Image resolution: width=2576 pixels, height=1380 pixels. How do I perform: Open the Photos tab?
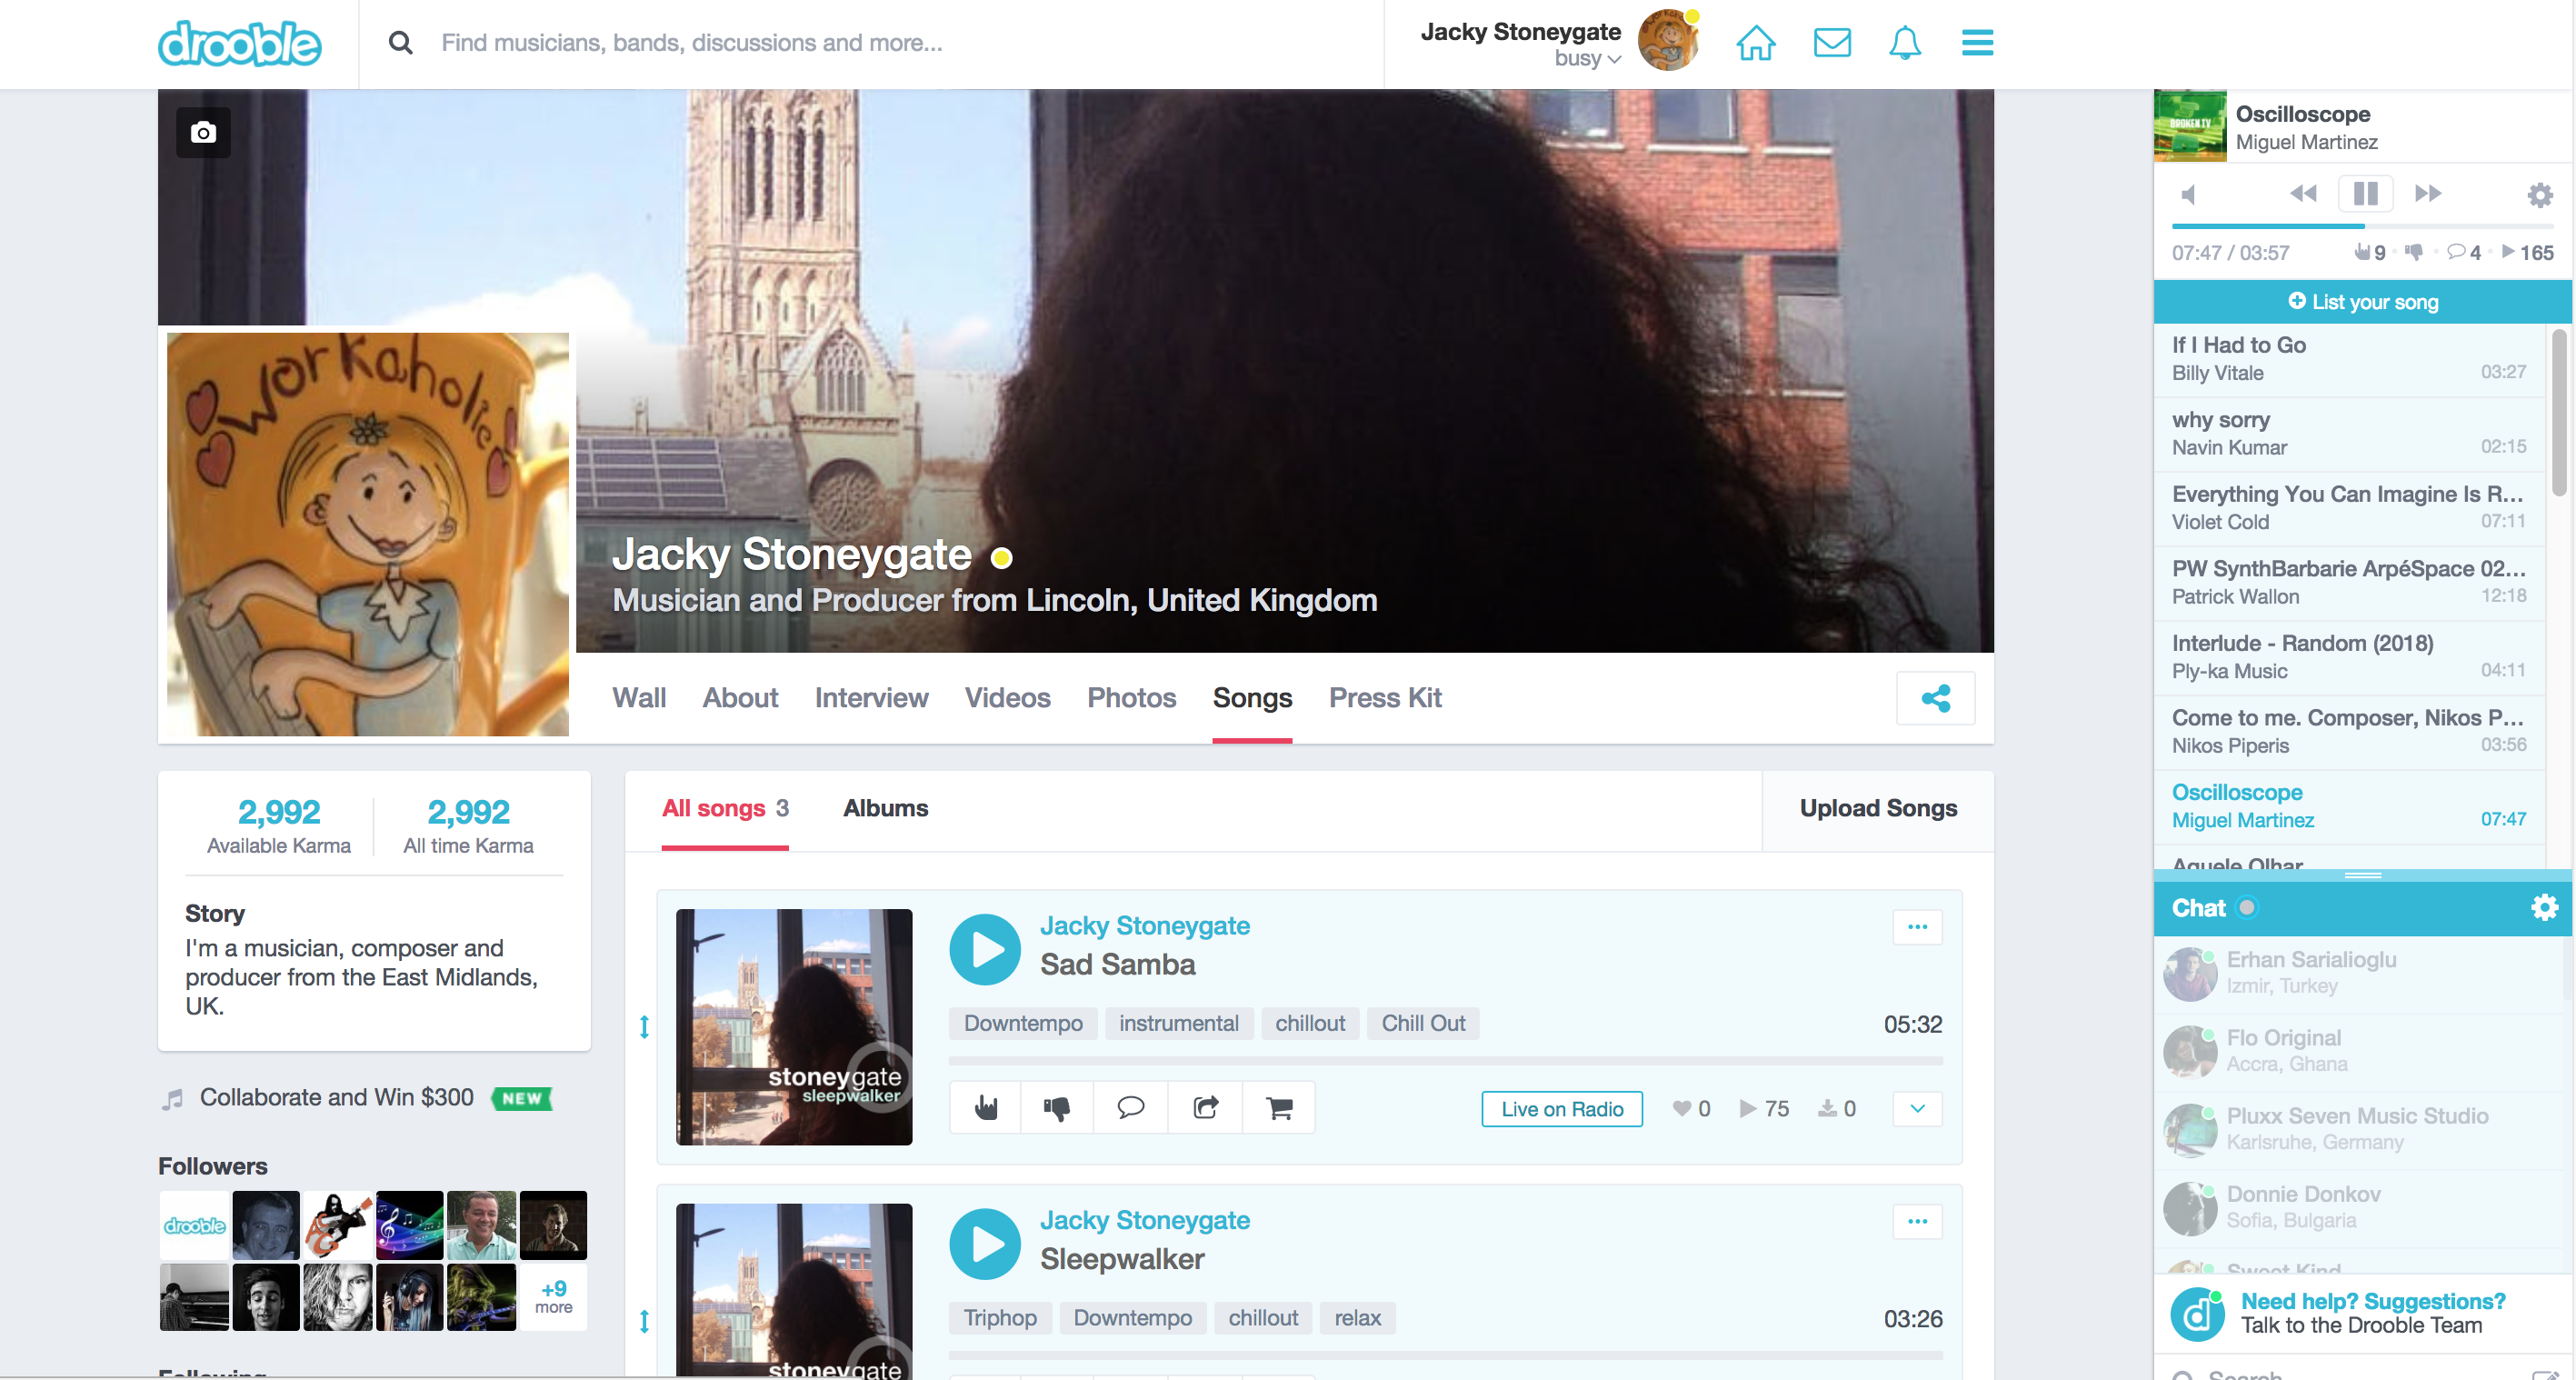pyautogui.click(x=1131, y=698)
